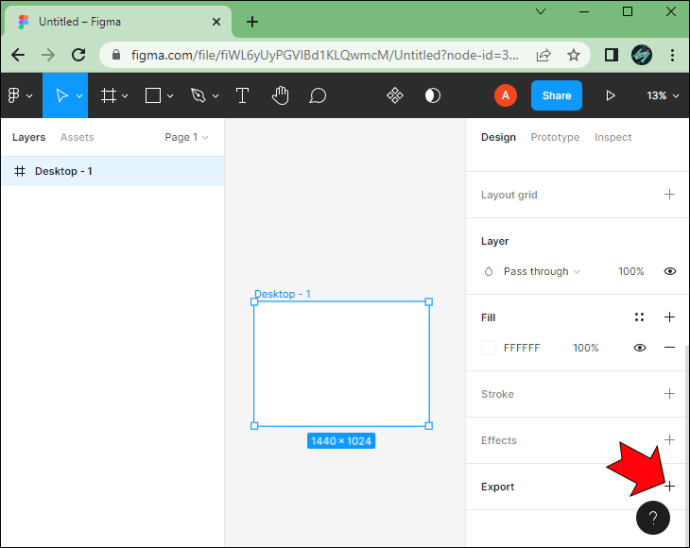The image size is (690, 548).
Task: Click the share page icon in address bar
Action: (543, 55)
